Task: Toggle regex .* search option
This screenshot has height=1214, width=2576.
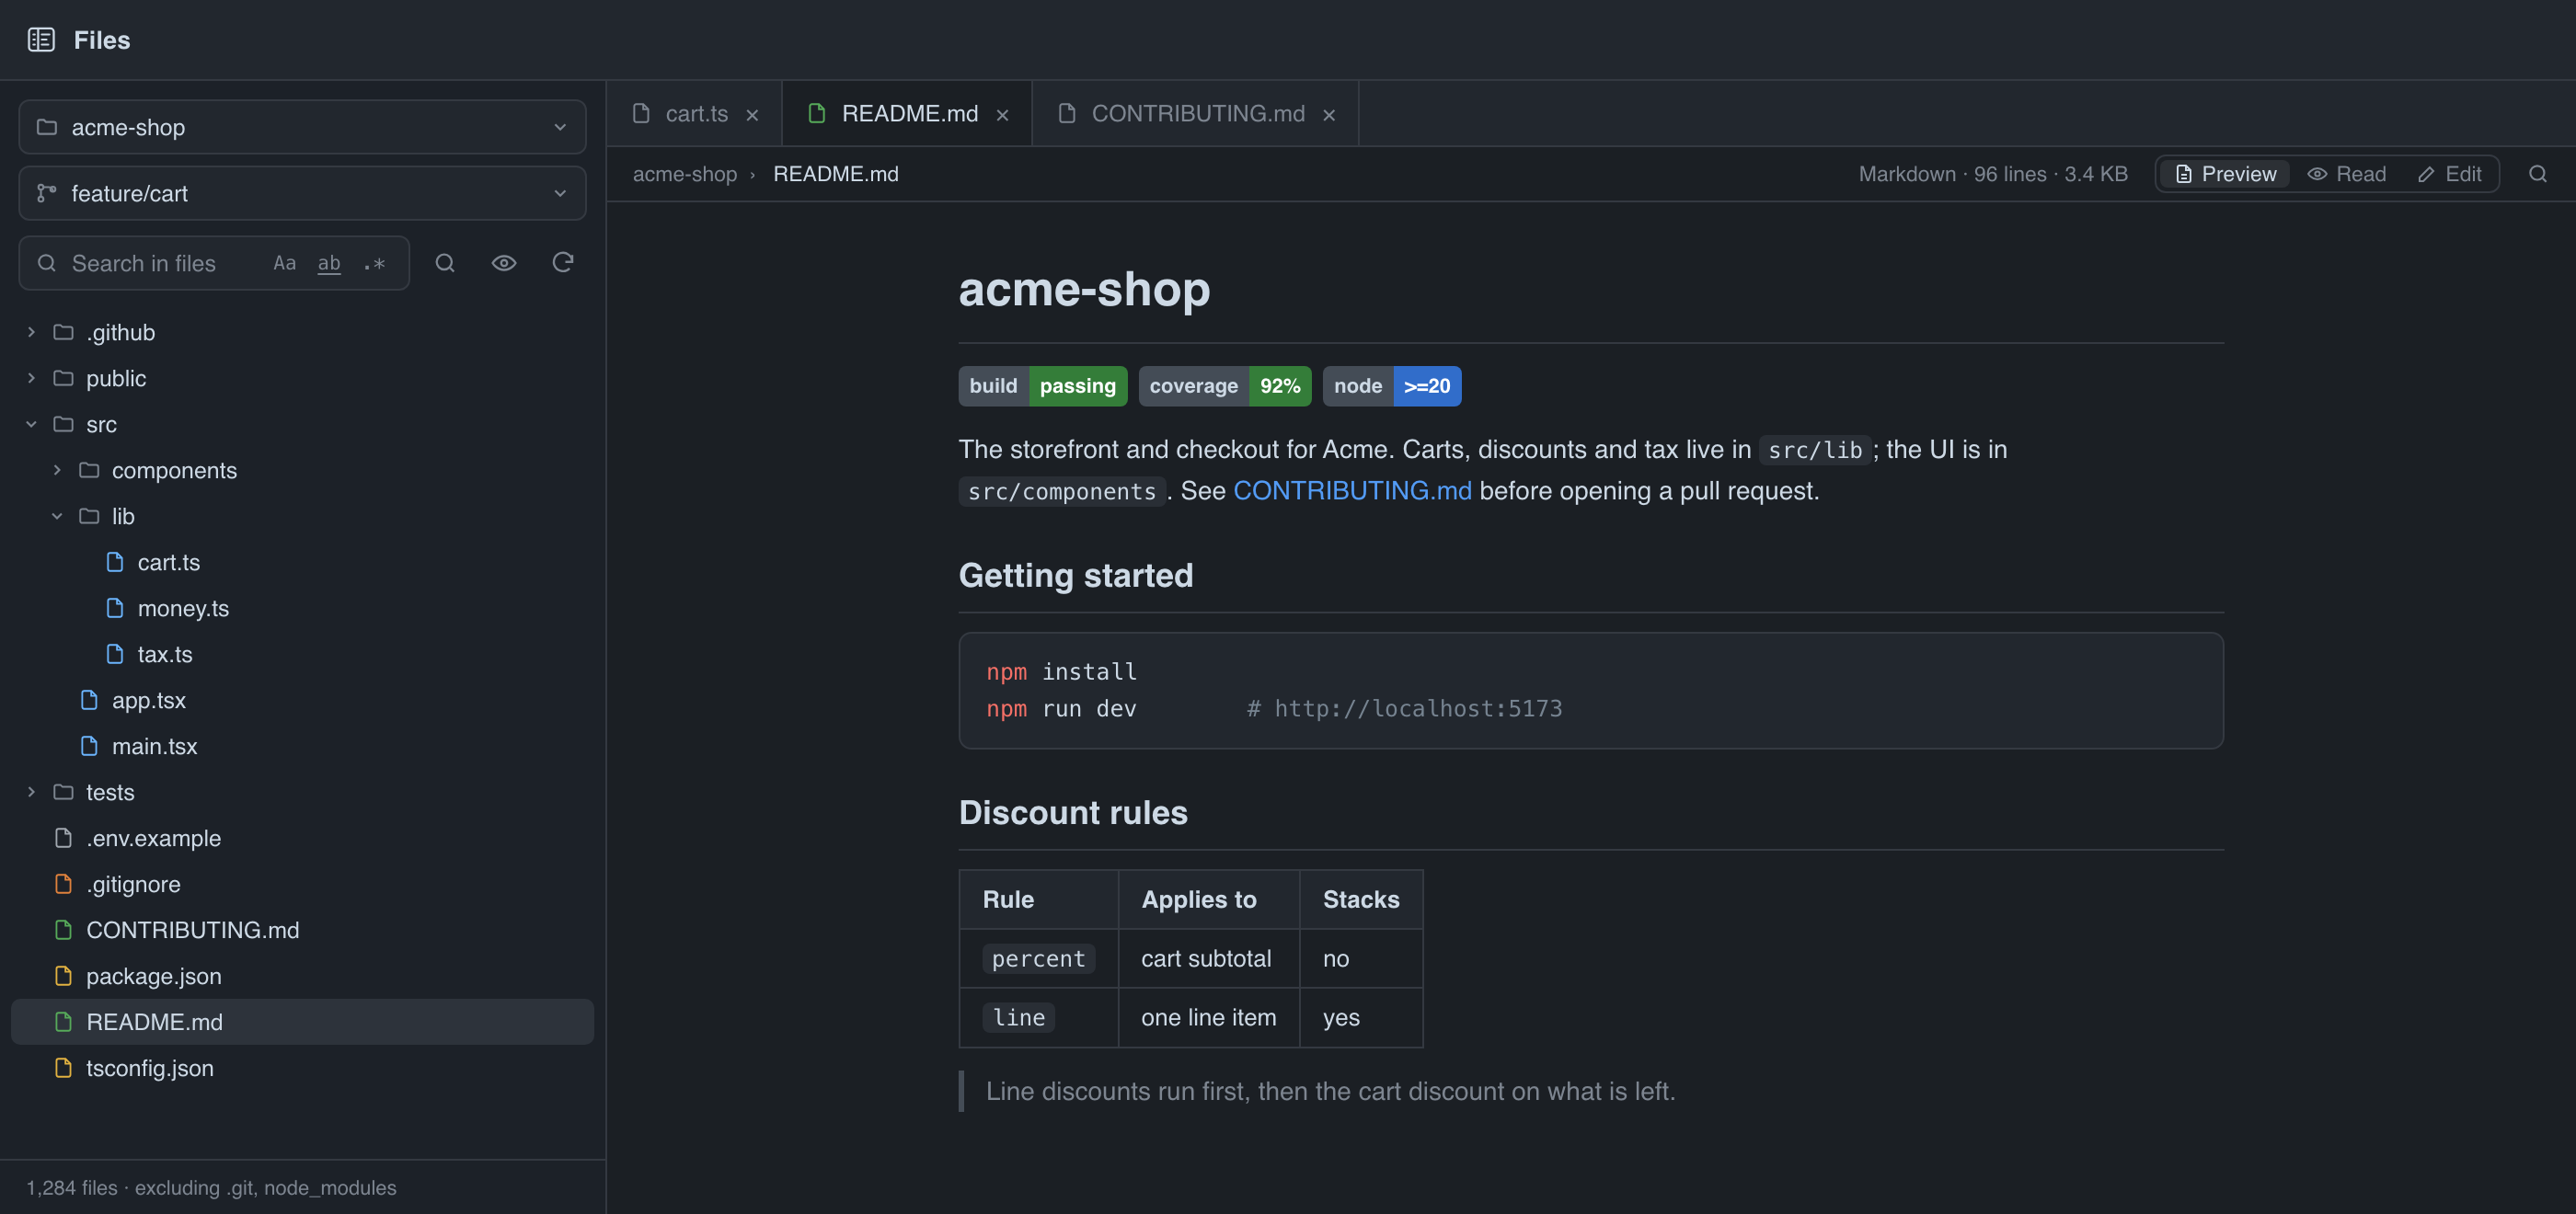Action: [374, 263]
